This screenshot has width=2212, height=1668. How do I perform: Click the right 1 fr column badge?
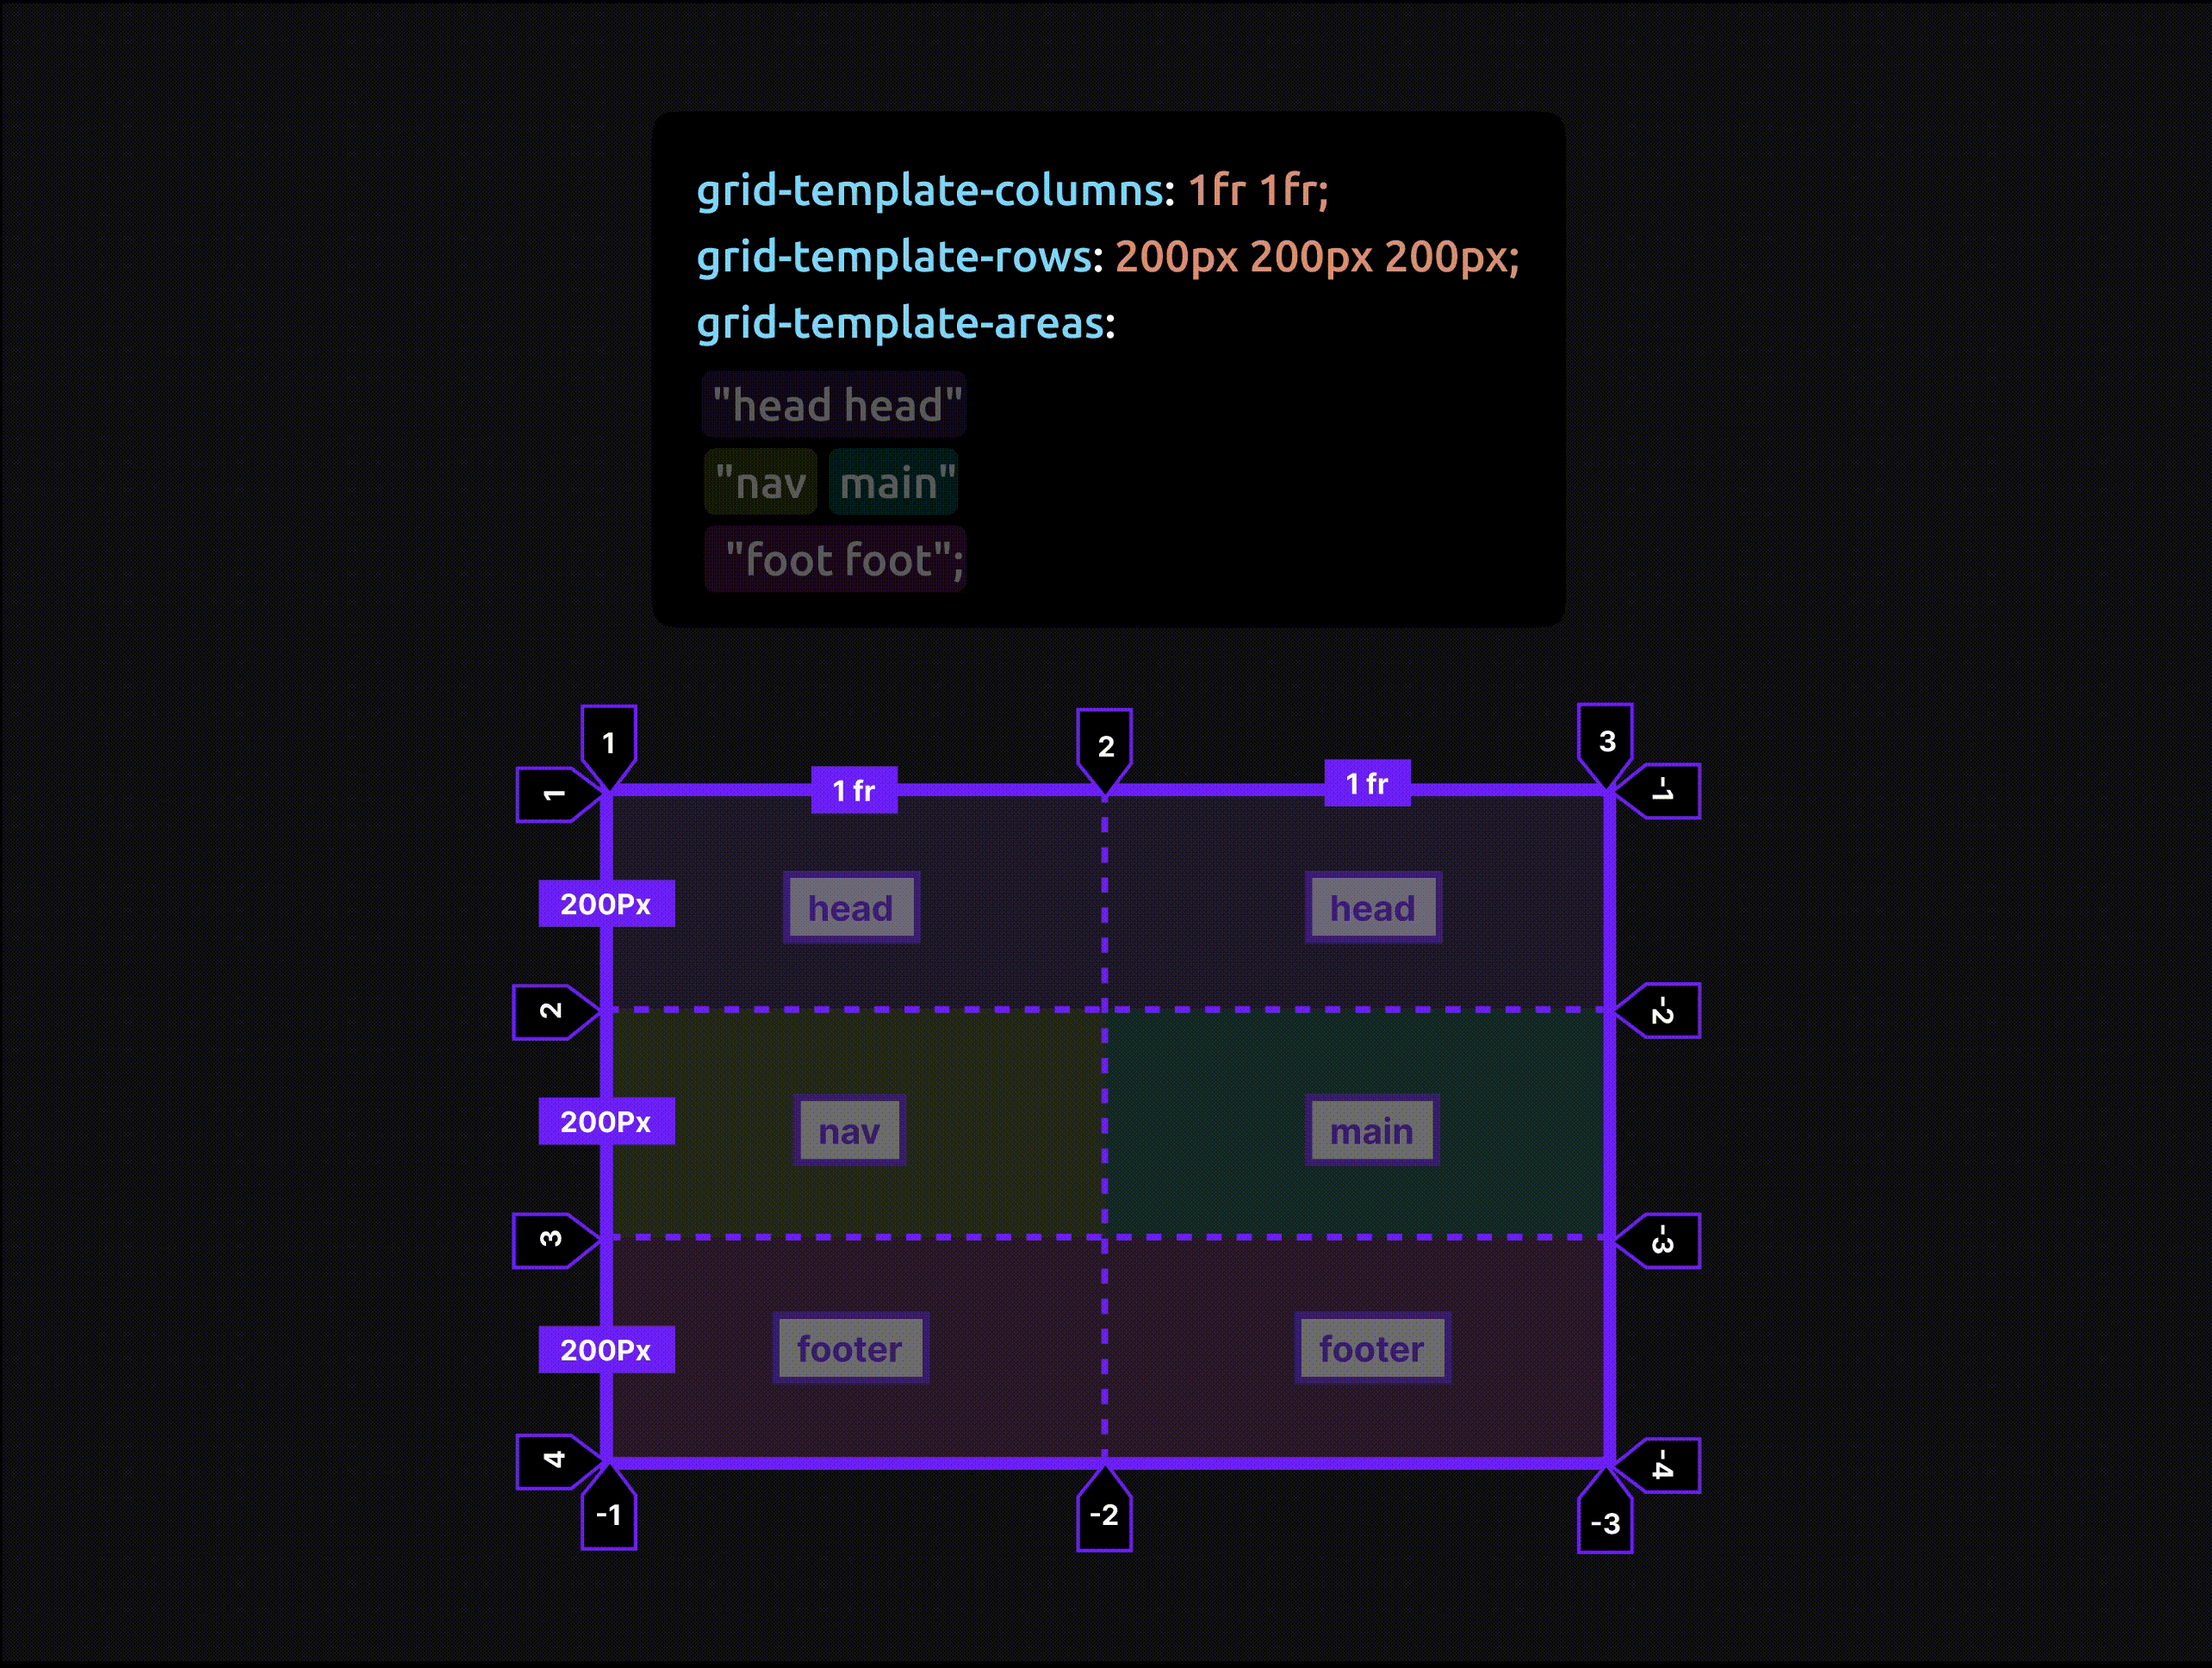coord(1367,784)
